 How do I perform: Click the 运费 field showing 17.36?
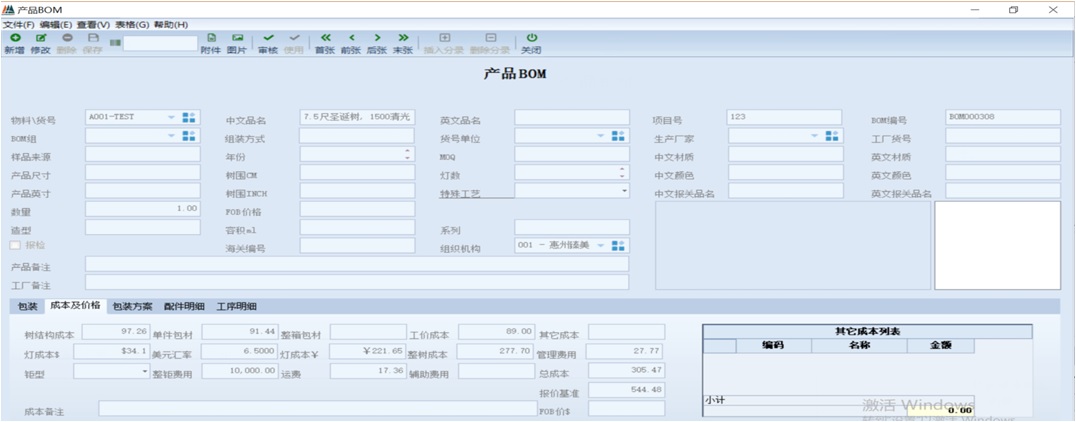pos(368,371)
